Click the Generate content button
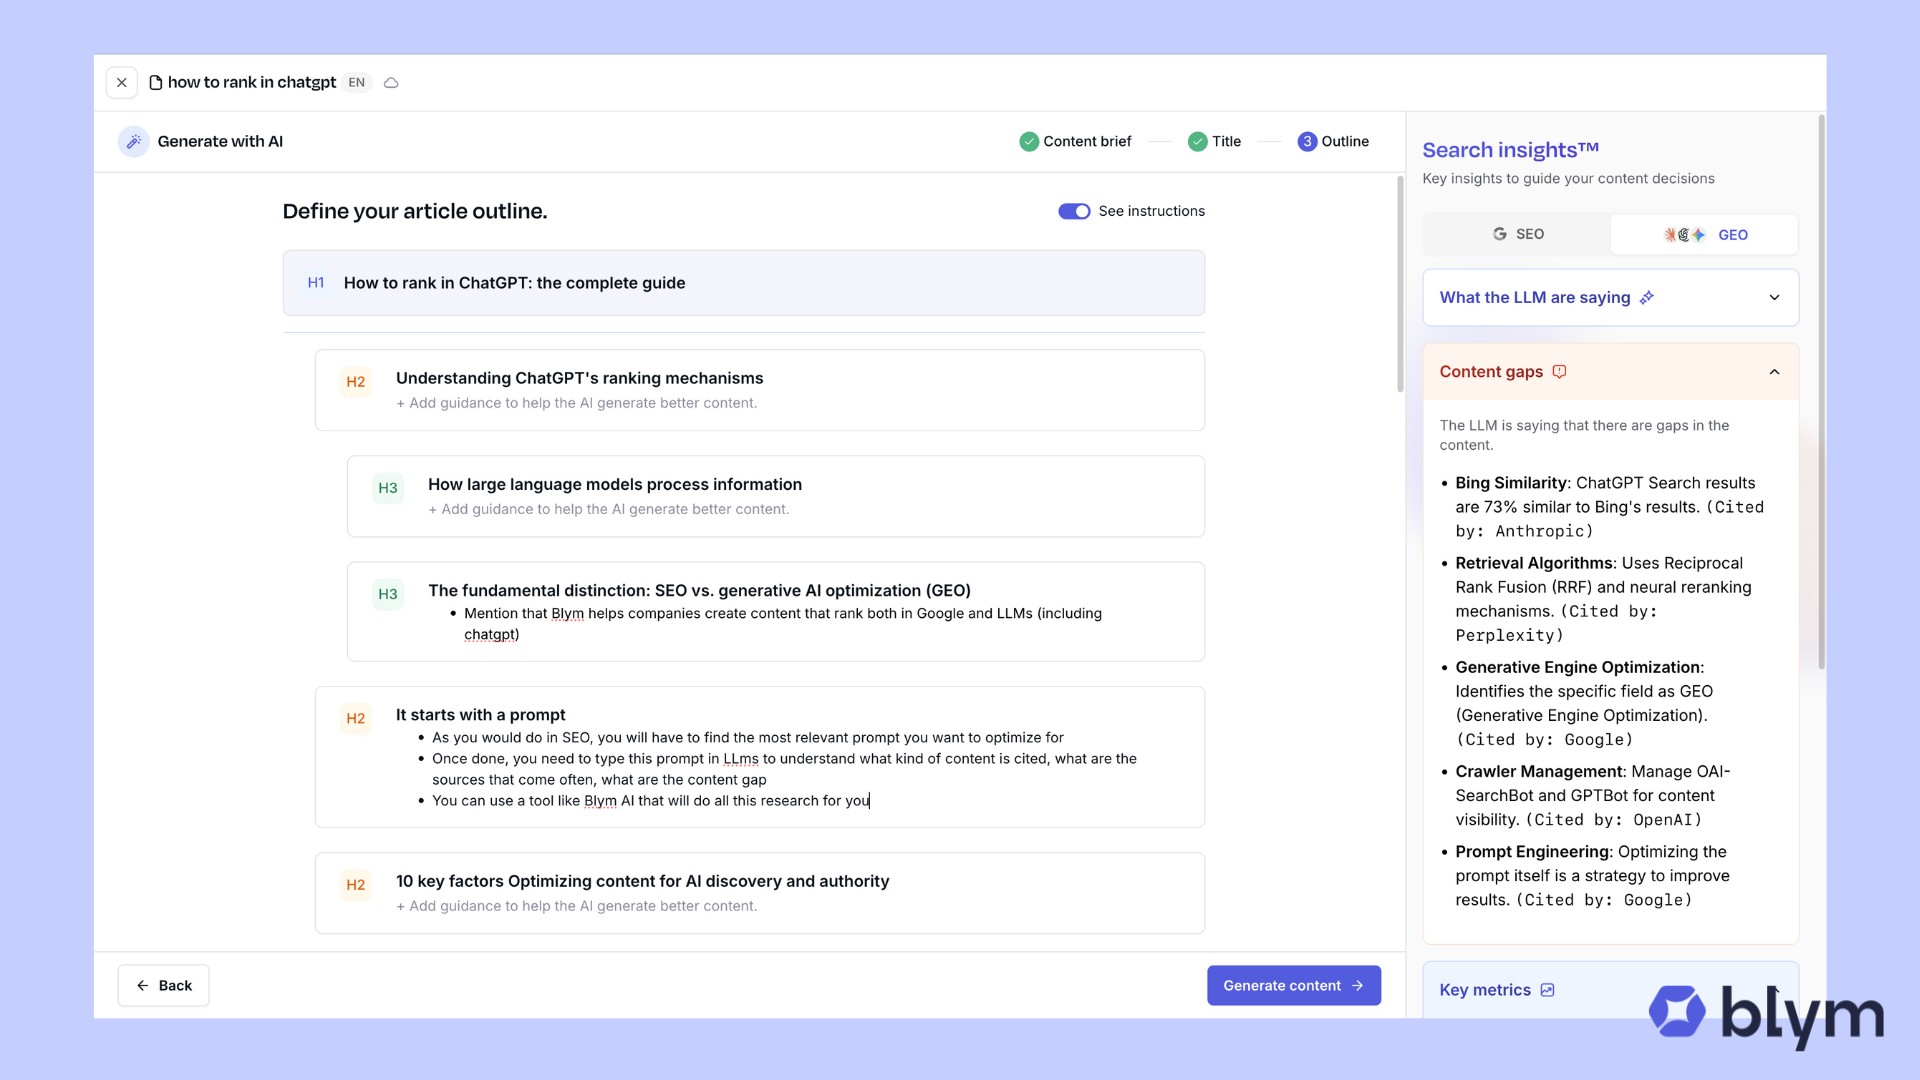The height and width of the screenshot is (1080, 1920). (x=1293, y=986)
